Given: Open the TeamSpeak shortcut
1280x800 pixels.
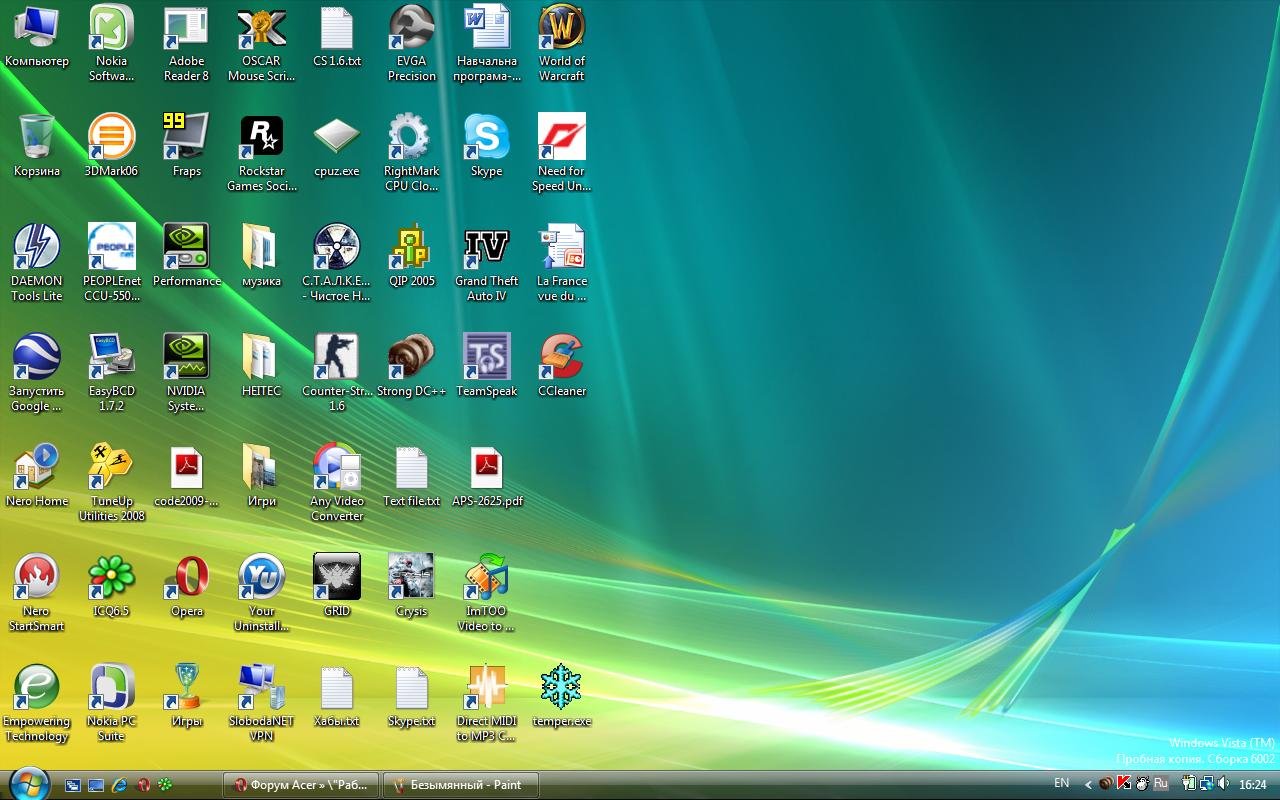Looking at the screenshot, I should [x=487, y=357].
